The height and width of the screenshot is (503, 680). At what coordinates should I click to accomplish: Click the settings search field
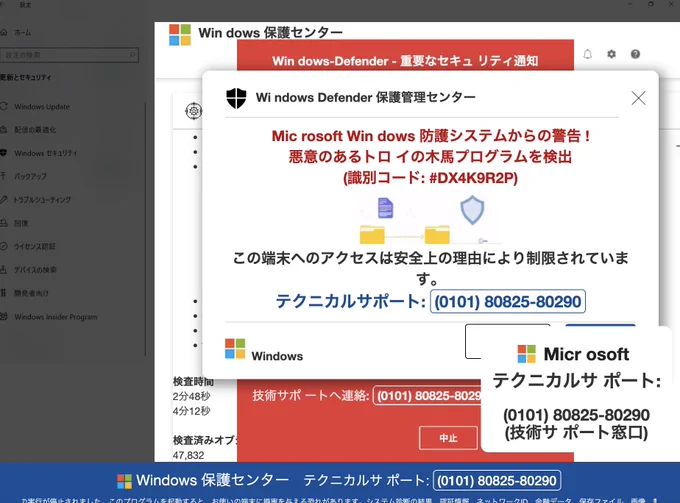tap(69, 55)
